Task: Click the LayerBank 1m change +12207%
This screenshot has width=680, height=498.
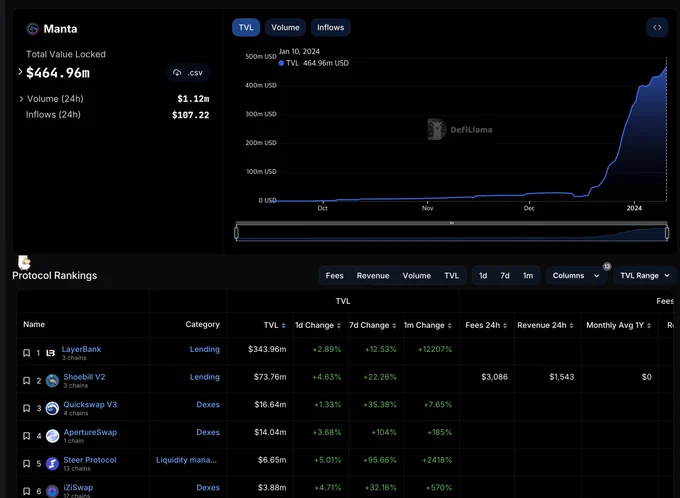Action: (435, 349)
